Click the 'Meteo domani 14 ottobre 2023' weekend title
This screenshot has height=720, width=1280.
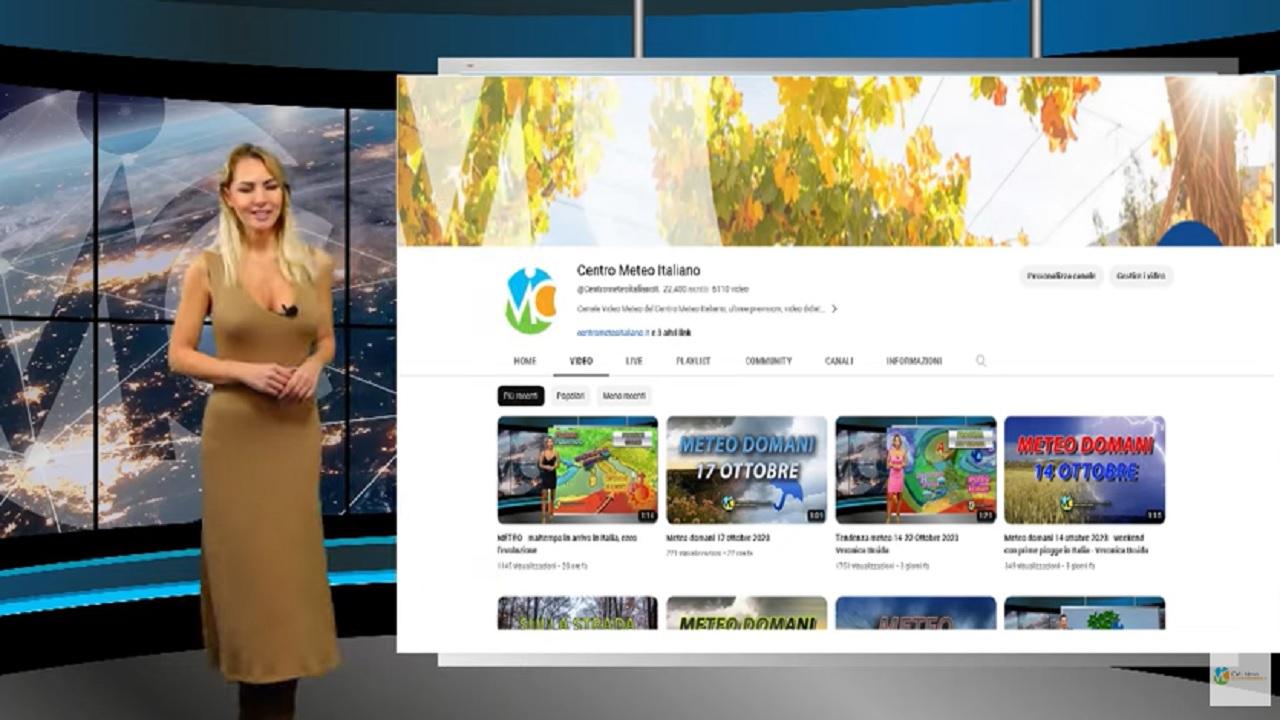(1075, 543)
